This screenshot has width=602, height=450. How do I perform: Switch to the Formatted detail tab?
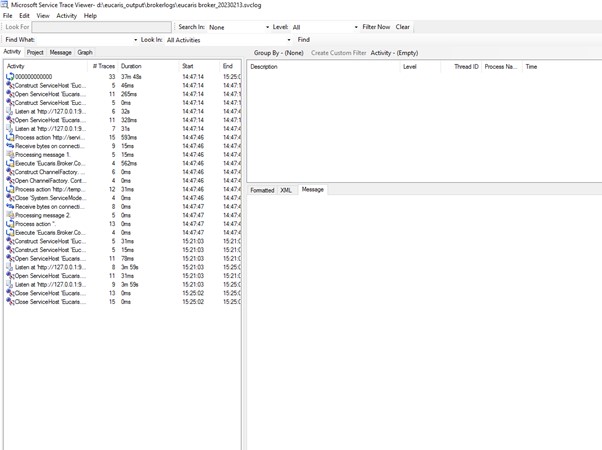click(262, 190)
